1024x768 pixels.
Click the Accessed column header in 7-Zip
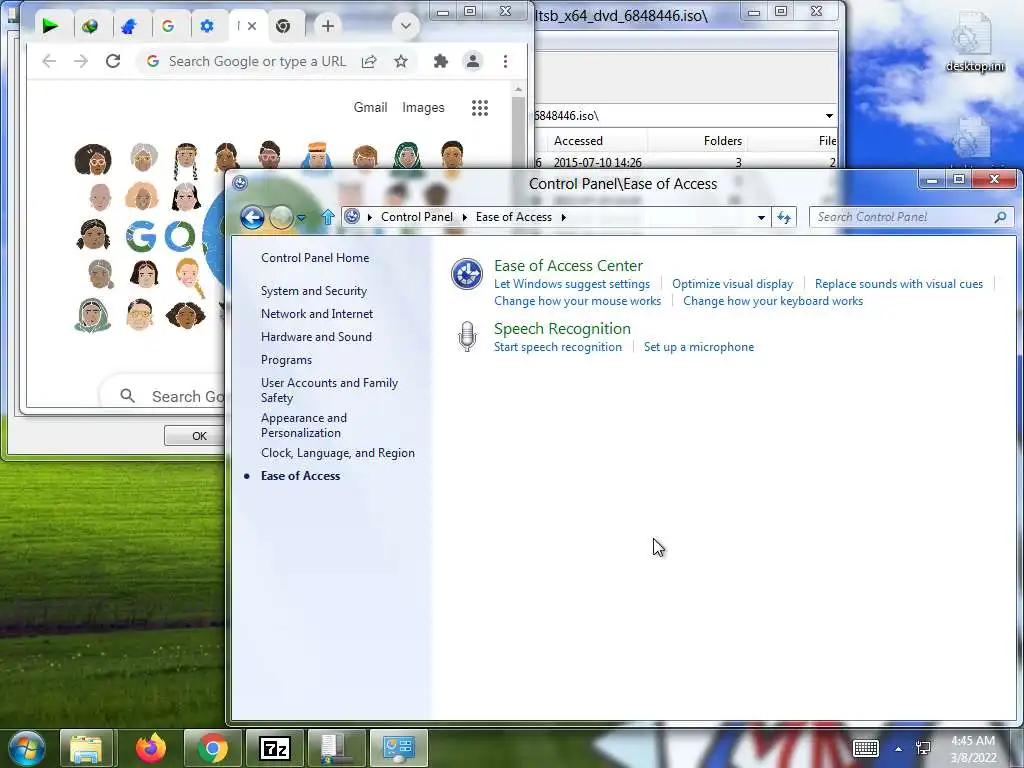578,140
